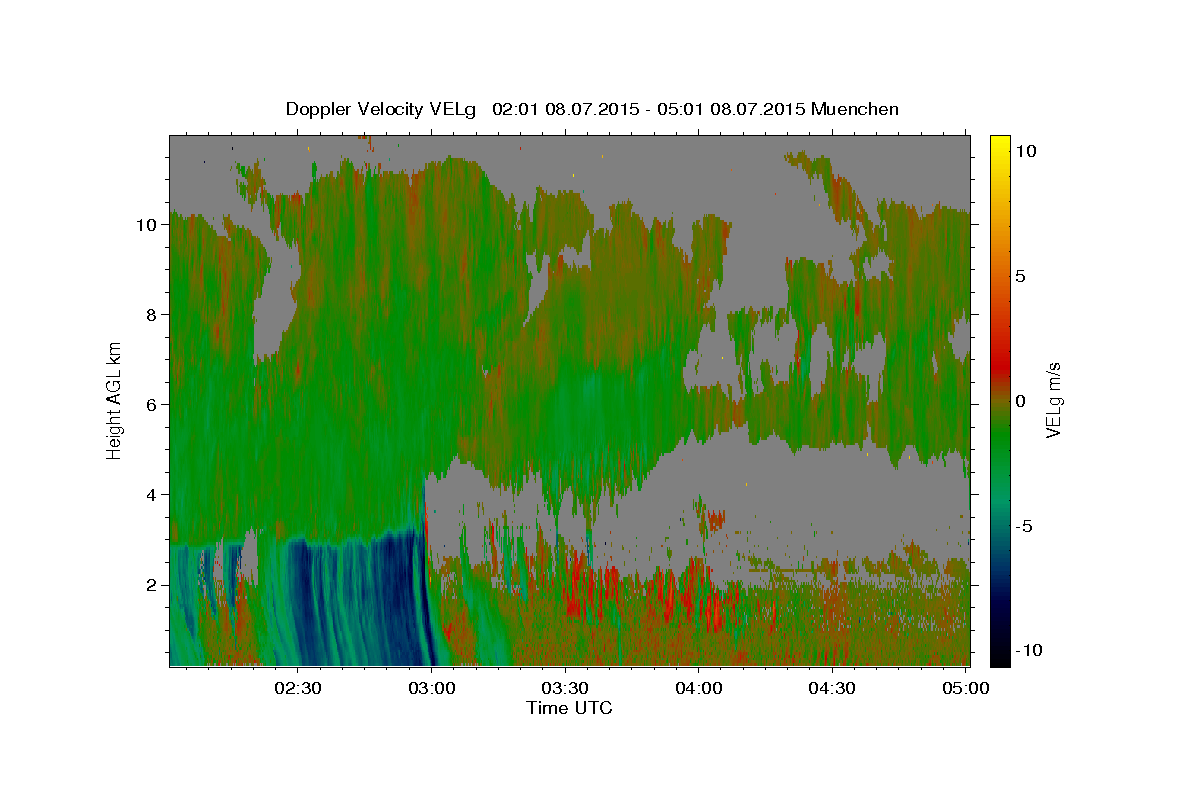1200x800 pixels.
Task: Click the 05:00 time tick label
Action: click(x=964, y=688)
